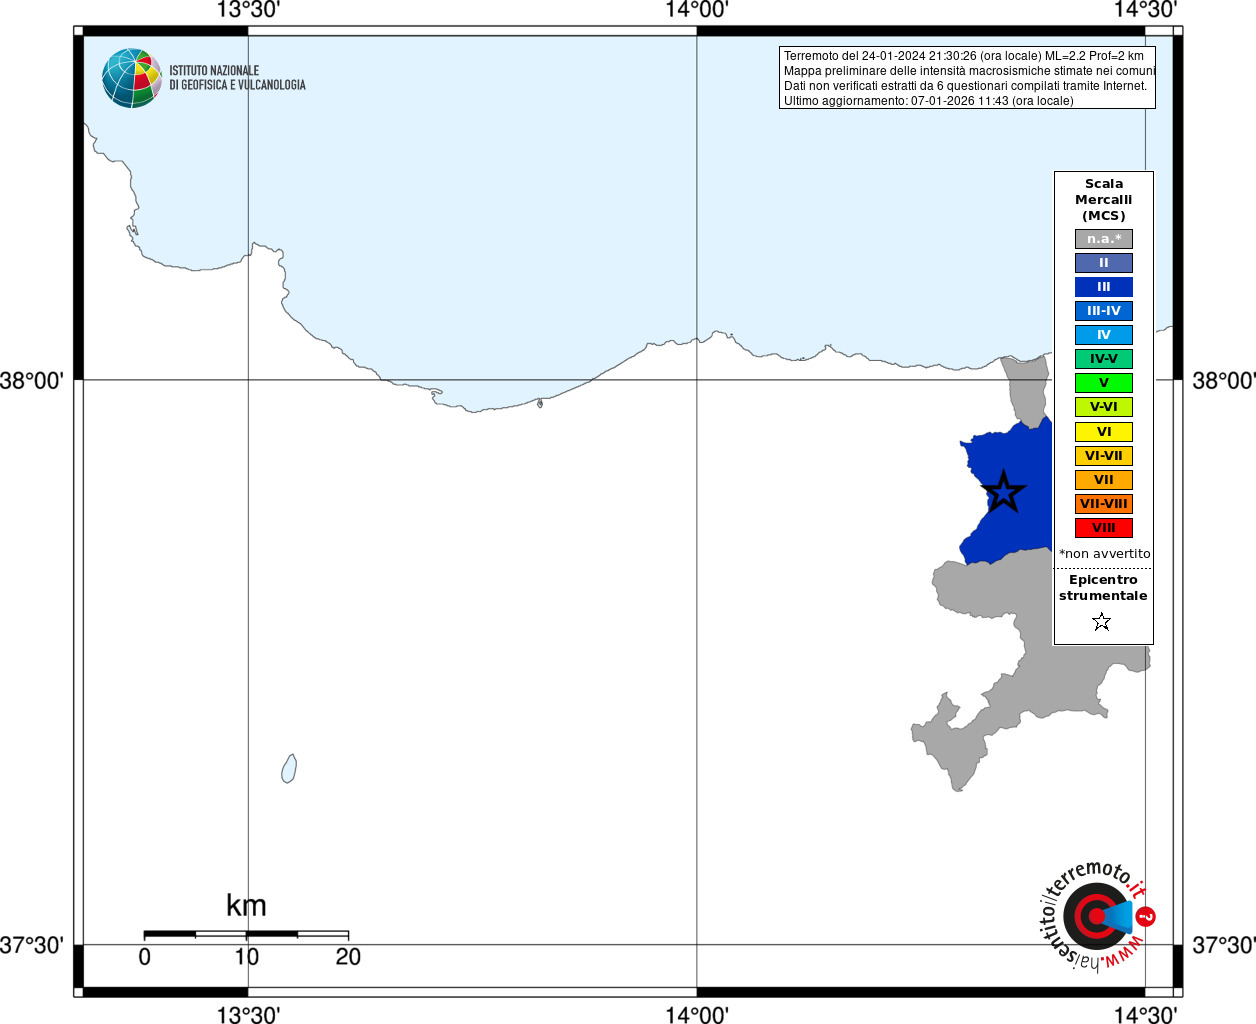Viewport: 1256px width, 1024px height.
Task: Select the III legend swatch
Action: tap(1104, 287)
